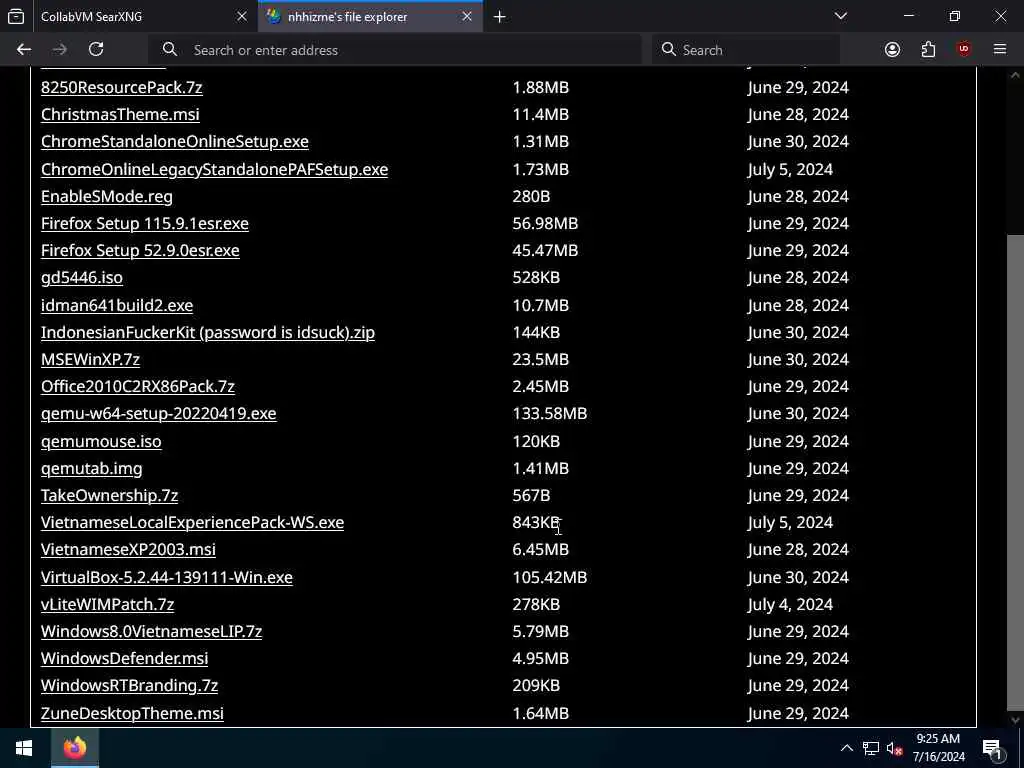Open the Firefox account icon
This screenshot has width=1024, height=768.
coord(892,50)
